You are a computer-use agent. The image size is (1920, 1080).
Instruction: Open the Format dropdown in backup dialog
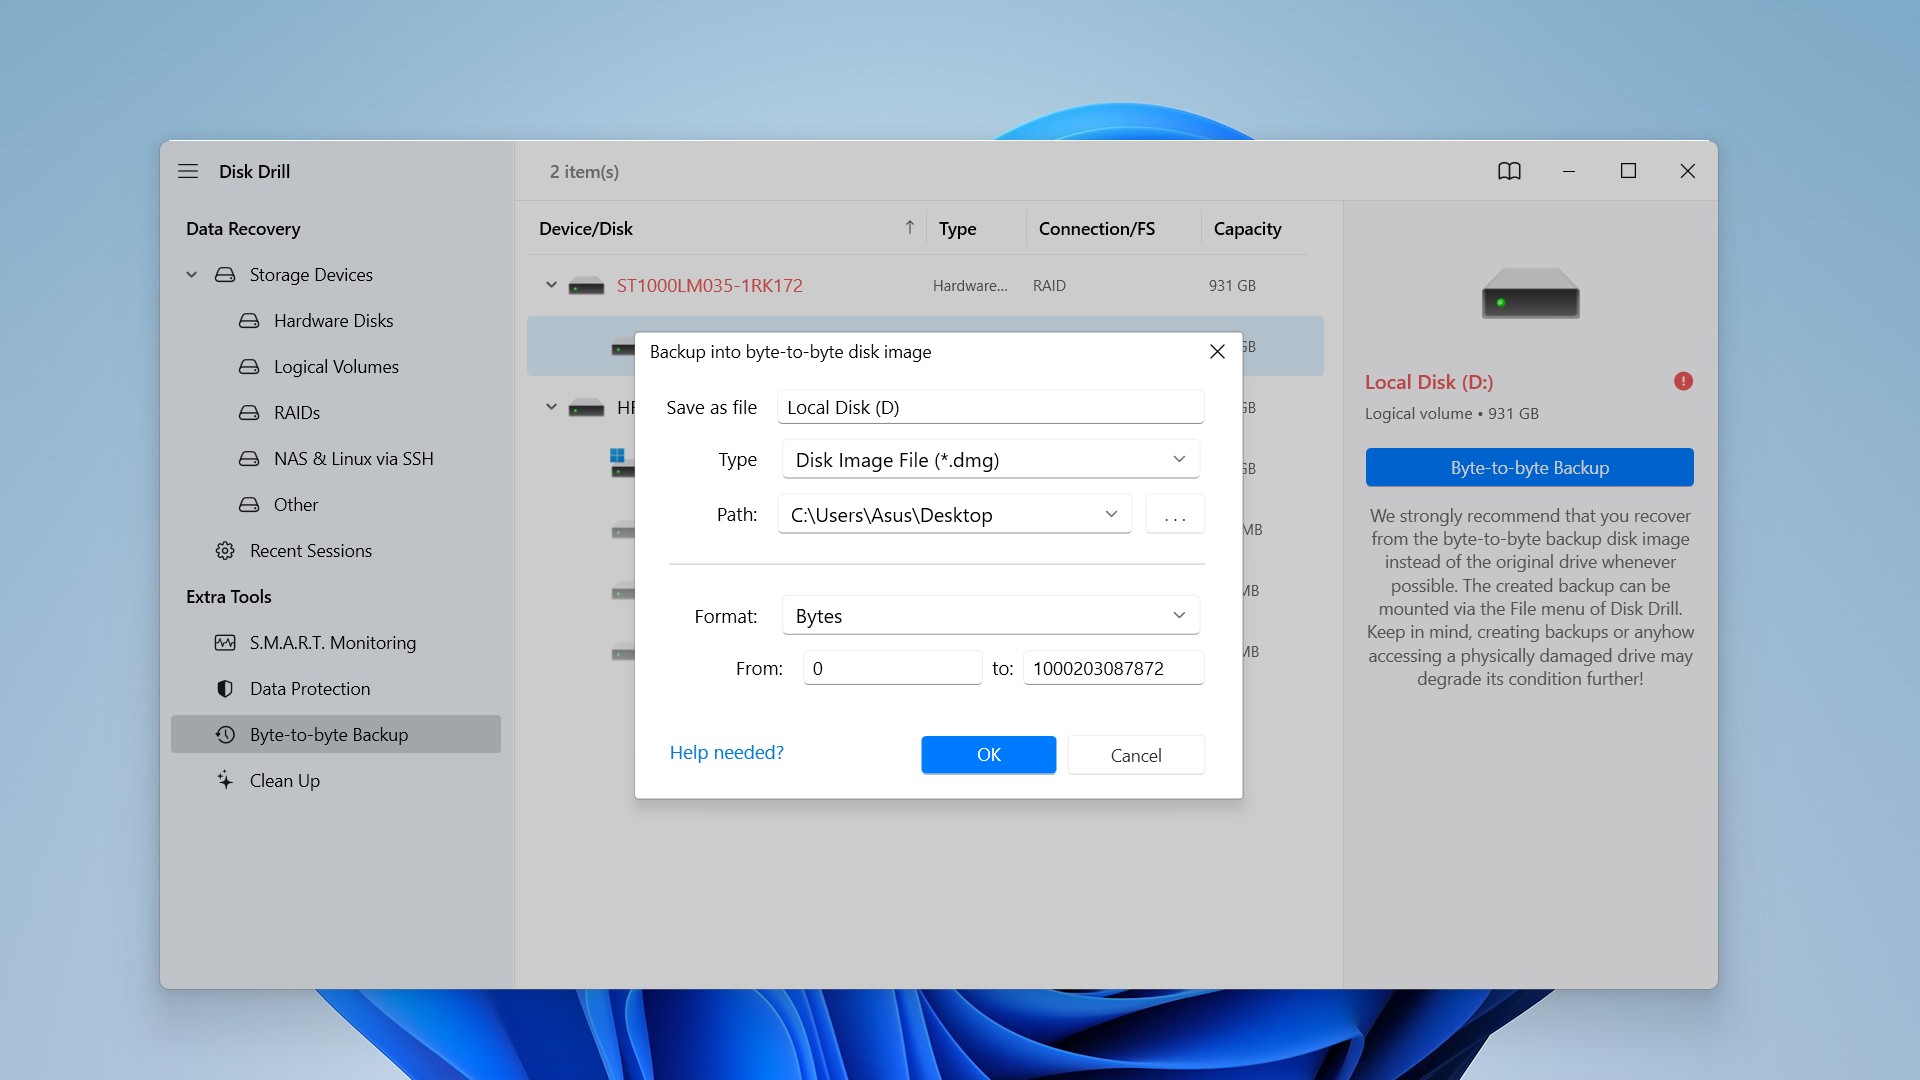[x=990, y=616]
